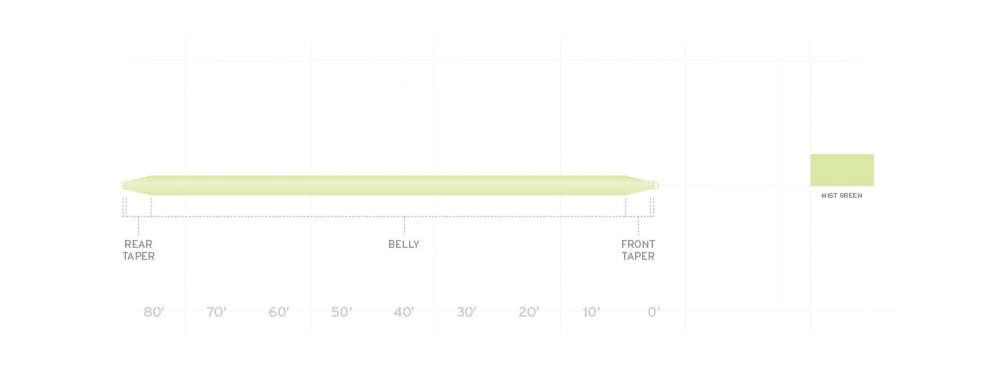Click the dashed bracket under rear taper
Viewport: 995px width, 371px height.
pyautogui.click(x=136, y=207)
